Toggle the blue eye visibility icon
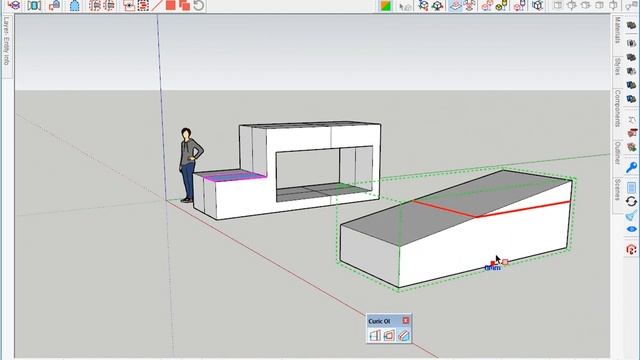The image size is (640, 360). (x=631, y=229)
